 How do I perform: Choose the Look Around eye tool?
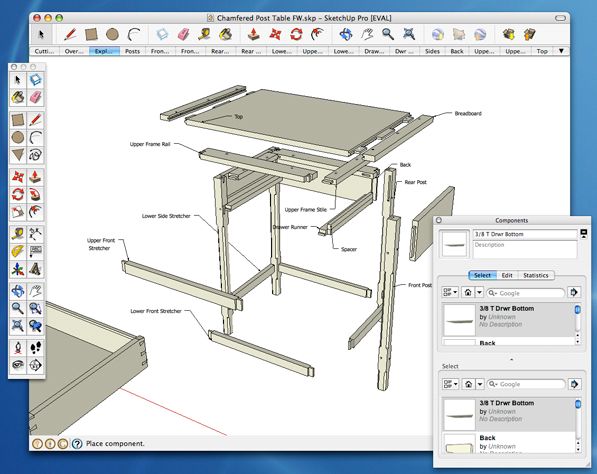(18, 365)
